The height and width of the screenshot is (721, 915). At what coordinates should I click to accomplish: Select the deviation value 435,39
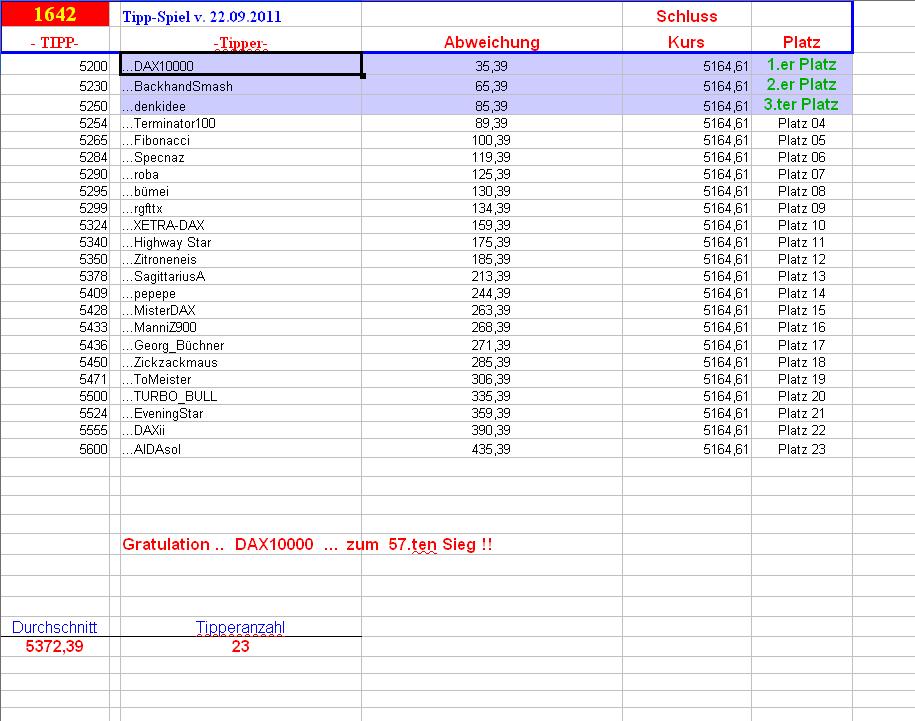pos(491,449)
